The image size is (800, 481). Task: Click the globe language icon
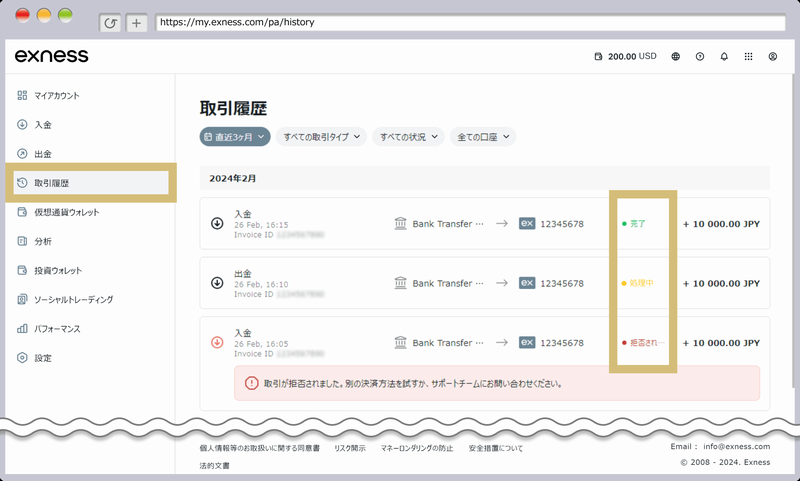coord(676,57)
